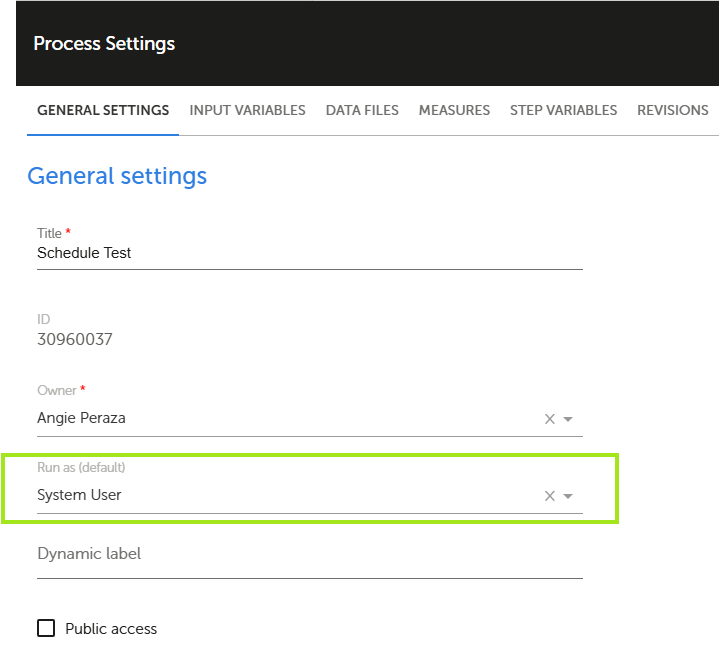The height and width of the screenshot is (659, 719).
Task: Click the Run as (default) label
Action: (81, 467)
